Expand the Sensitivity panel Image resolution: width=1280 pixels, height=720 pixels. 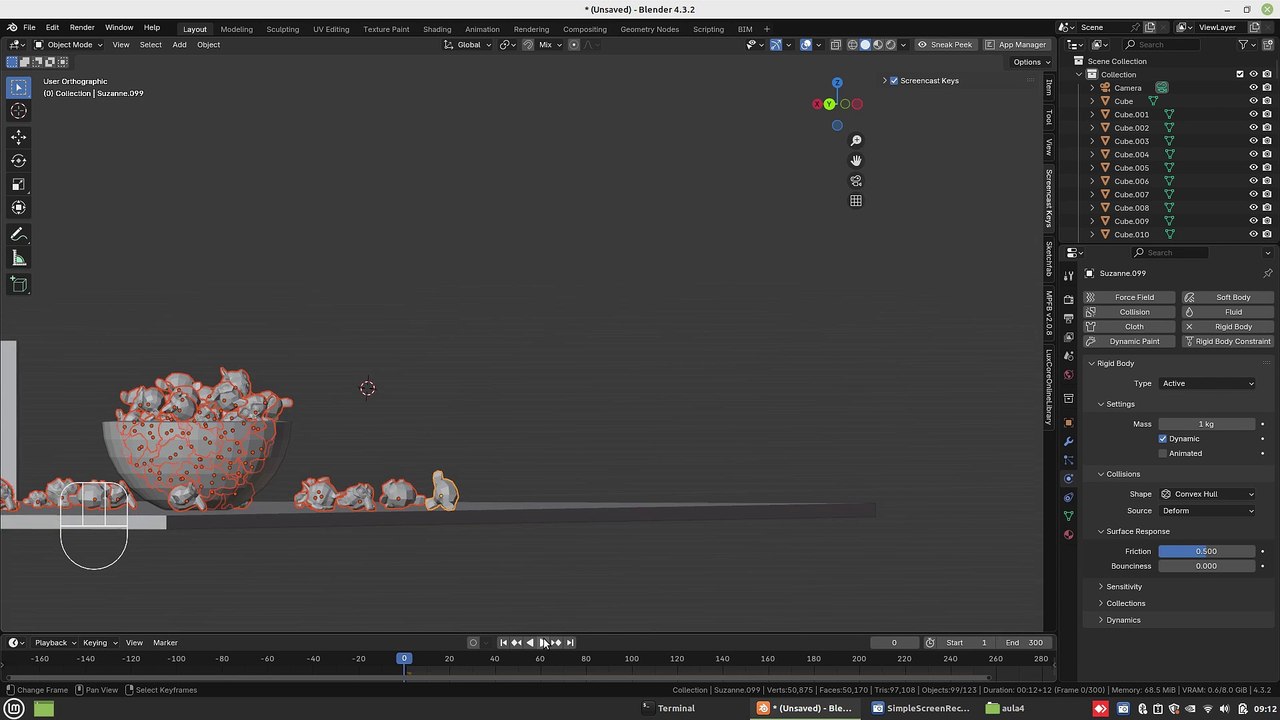pyautogui.click(x=1123, y=587)
